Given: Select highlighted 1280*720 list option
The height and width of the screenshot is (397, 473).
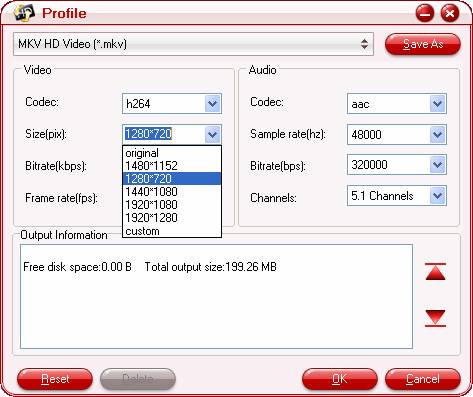Looking at the screenshot, I should click(x=172, y=179).
